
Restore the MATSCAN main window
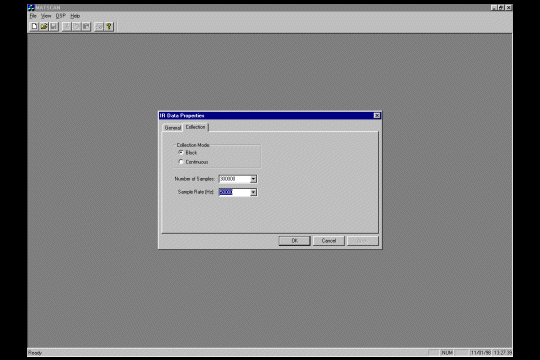[501, 8]
